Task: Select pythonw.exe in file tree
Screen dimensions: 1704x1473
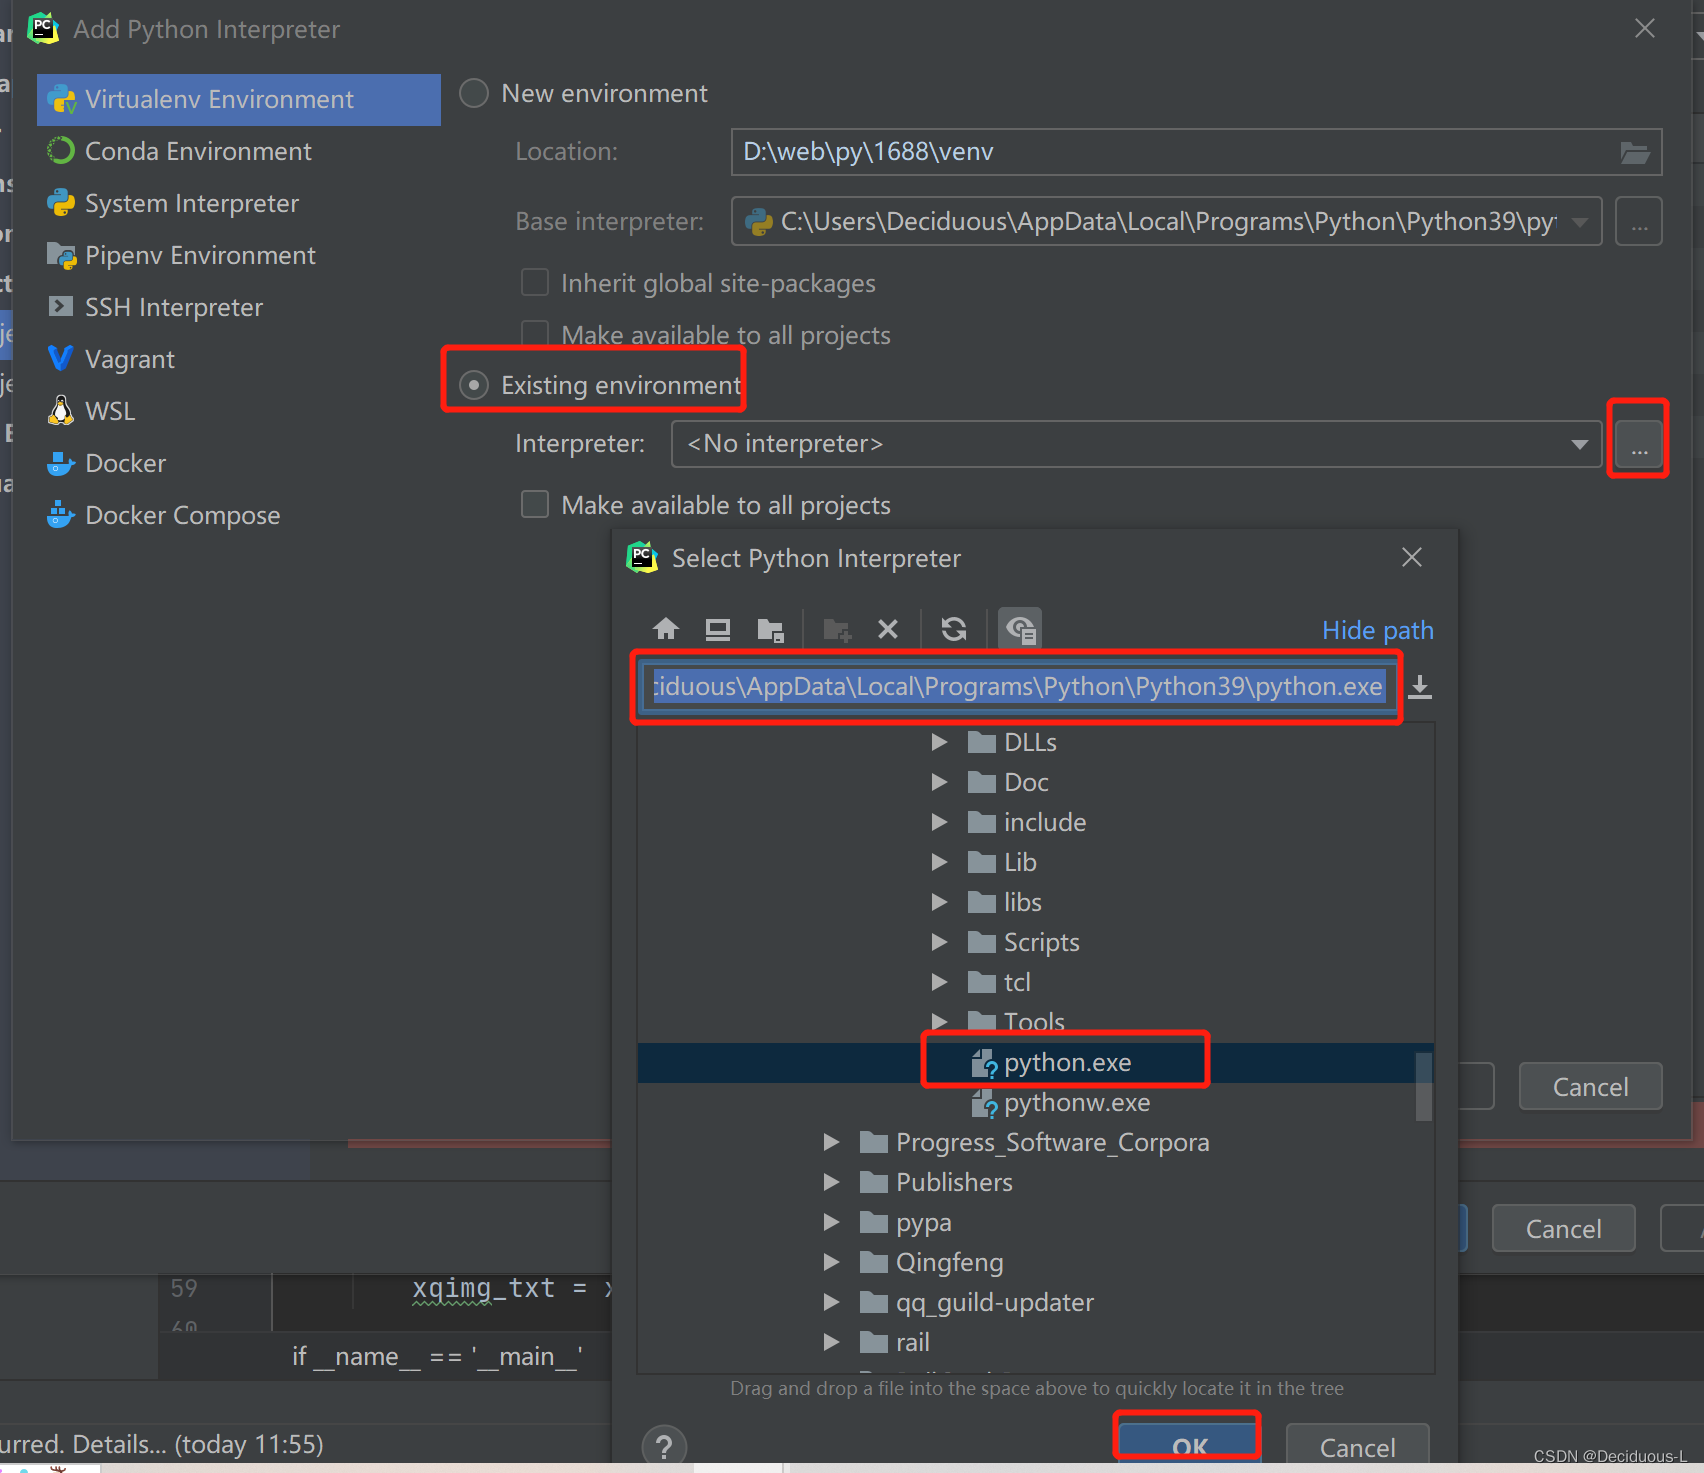Action: pyautogui.click(x=1035, y=1103)
